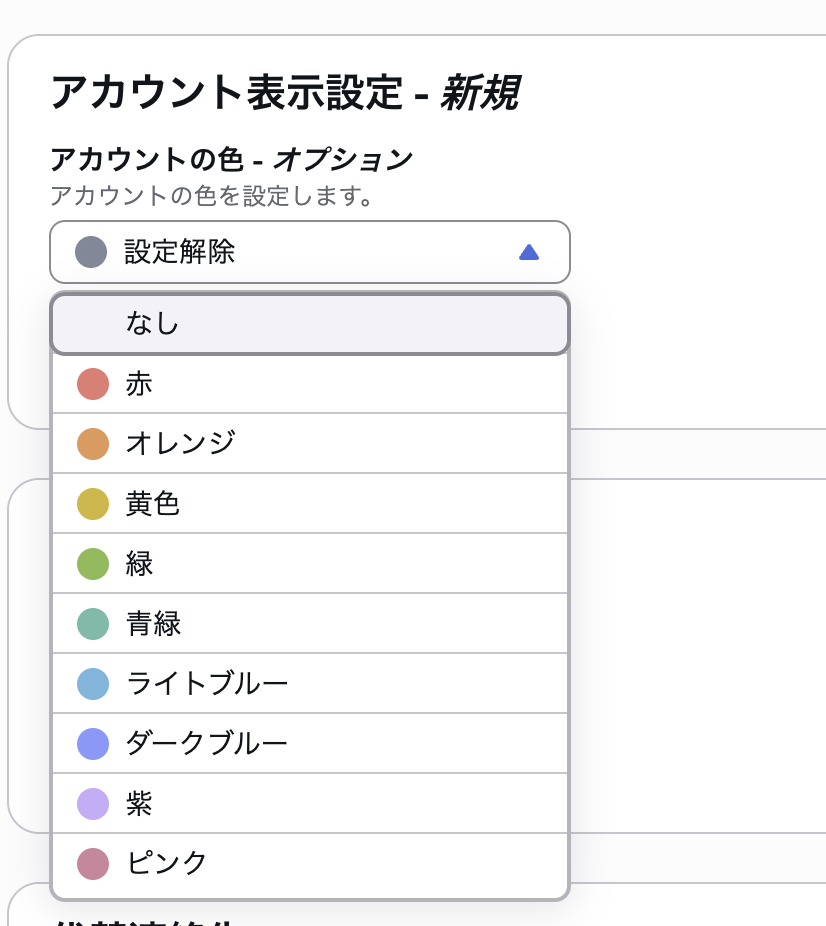
Task: Click the 設定解除 combo box field
Action: pyautogui.click(x=310, y=252)
